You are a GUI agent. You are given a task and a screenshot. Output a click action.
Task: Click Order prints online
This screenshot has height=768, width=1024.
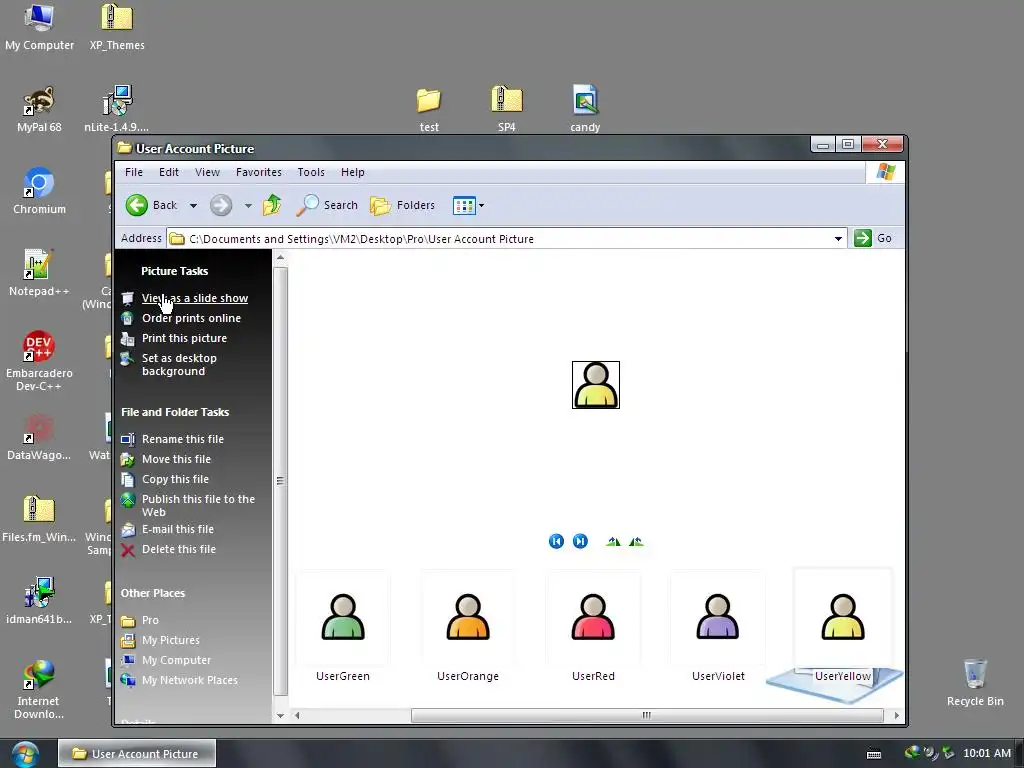tap(191, 318)
